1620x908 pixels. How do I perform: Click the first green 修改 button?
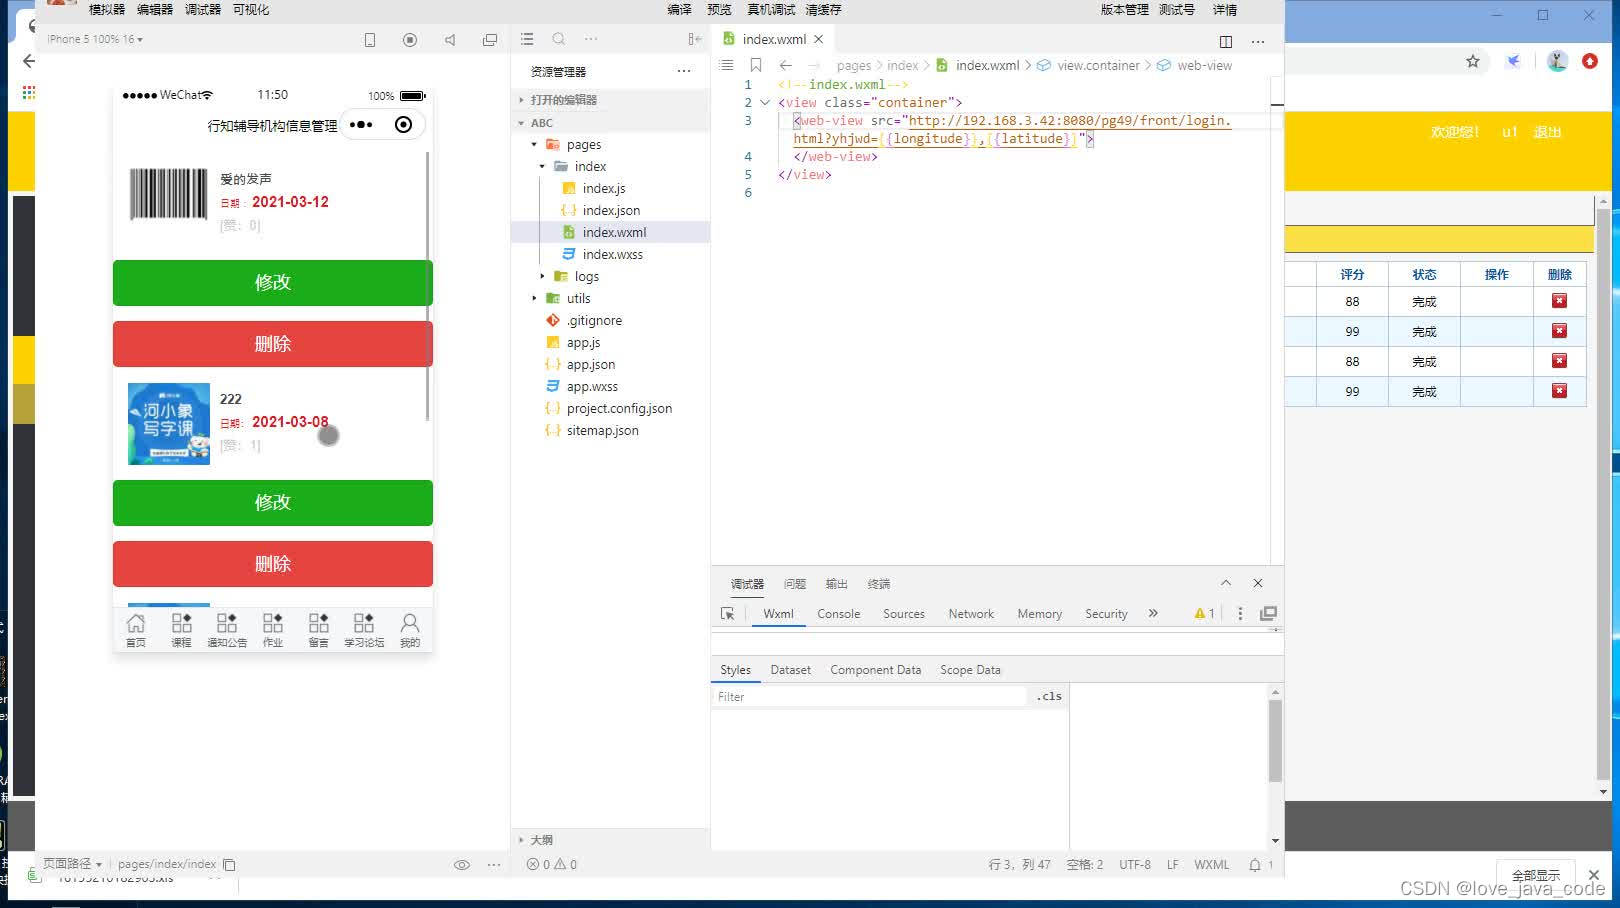pos(273,283)
